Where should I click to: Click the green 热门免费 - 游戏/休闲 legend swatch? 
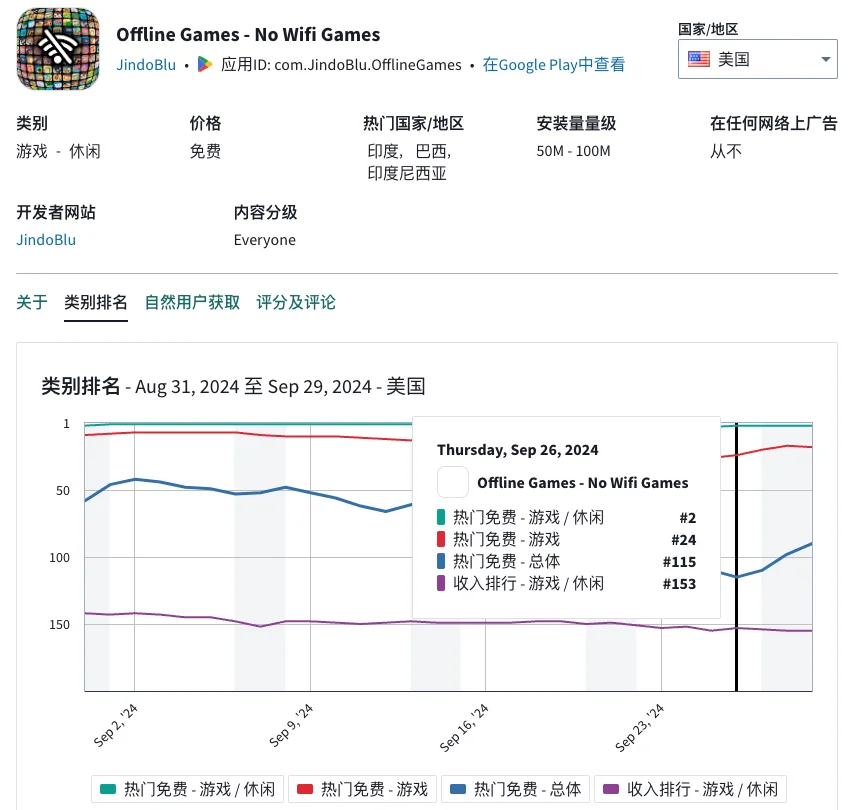click(x=110, y=788)
